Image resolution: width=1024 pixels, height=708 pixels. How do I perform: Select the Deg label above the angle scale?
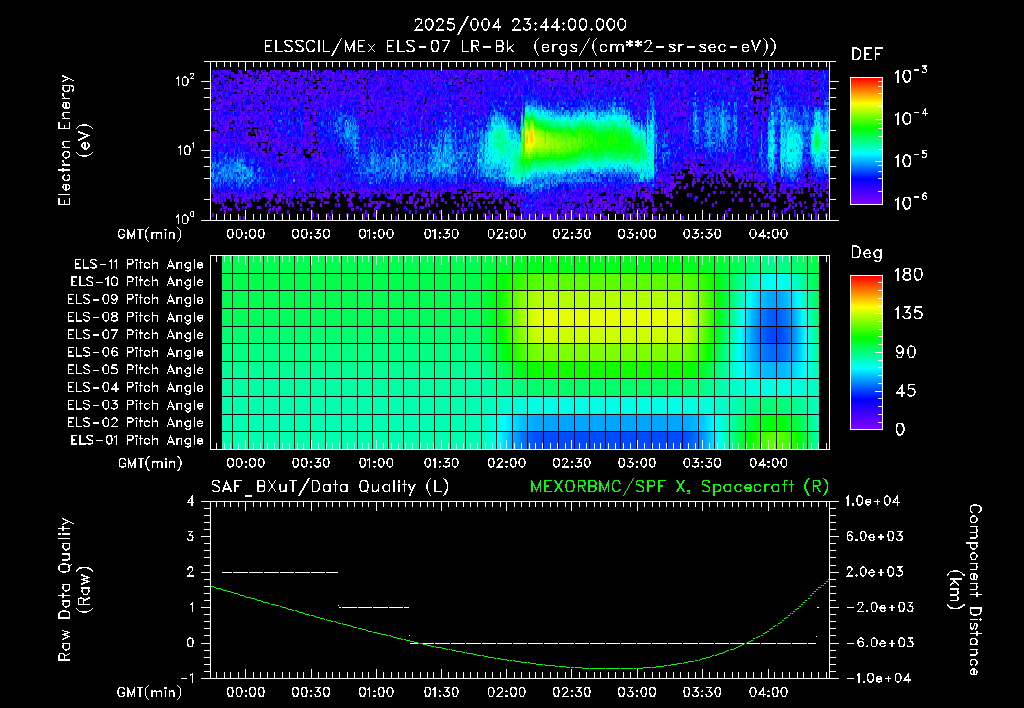pyautogui.click(x=866, y=253)
